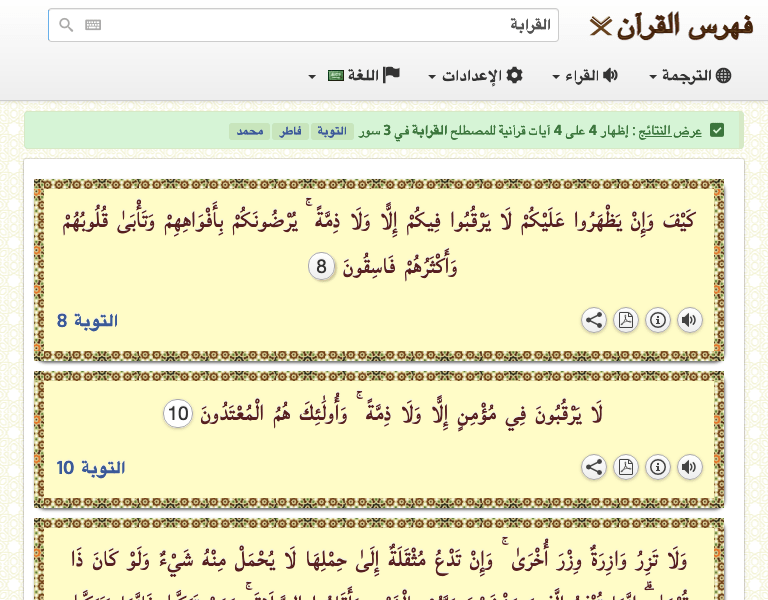Open the virtual keyboard icon in search box
This screenshot has width=768, height=600.
[93, 25]
